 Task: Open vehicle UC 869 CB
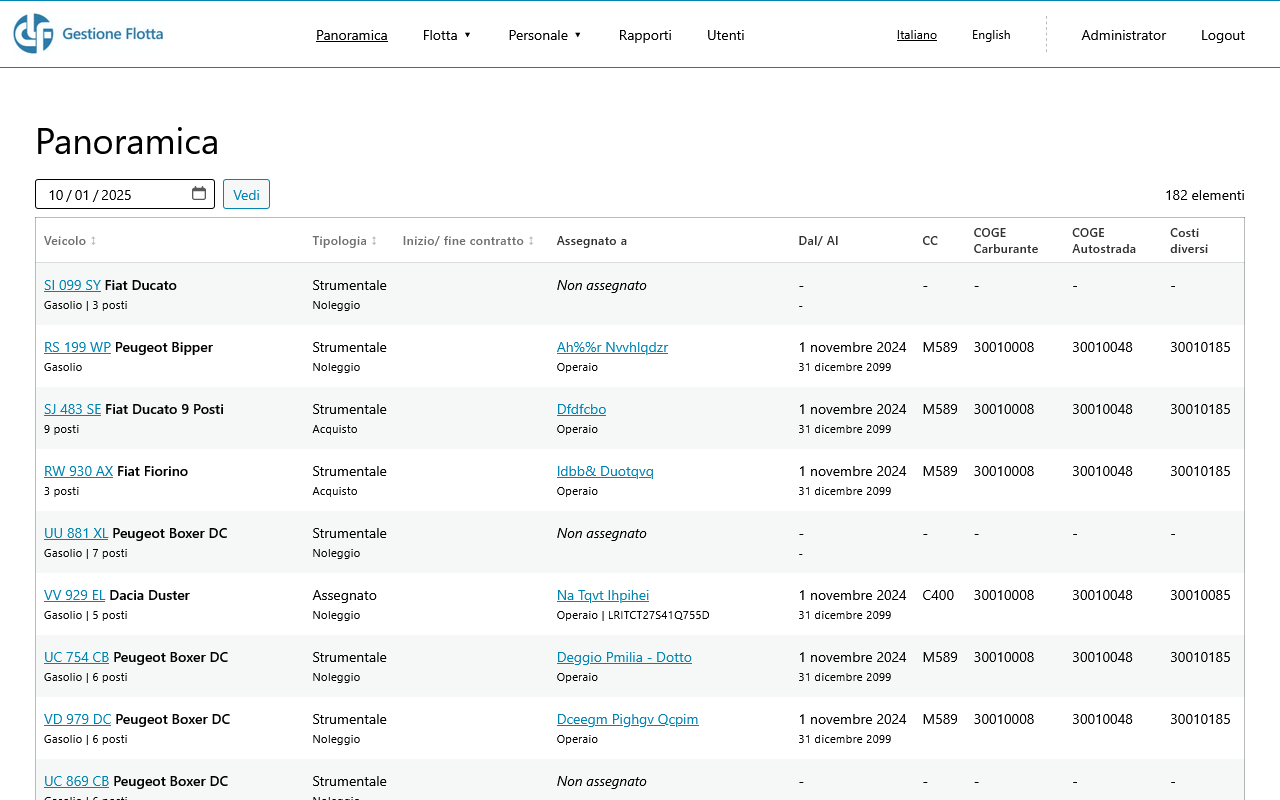point(76,781)
